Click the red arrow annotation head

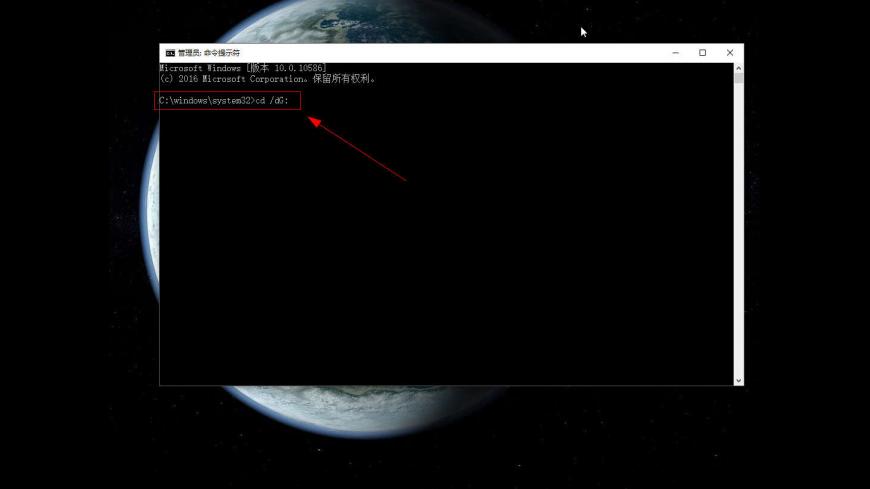313,120
